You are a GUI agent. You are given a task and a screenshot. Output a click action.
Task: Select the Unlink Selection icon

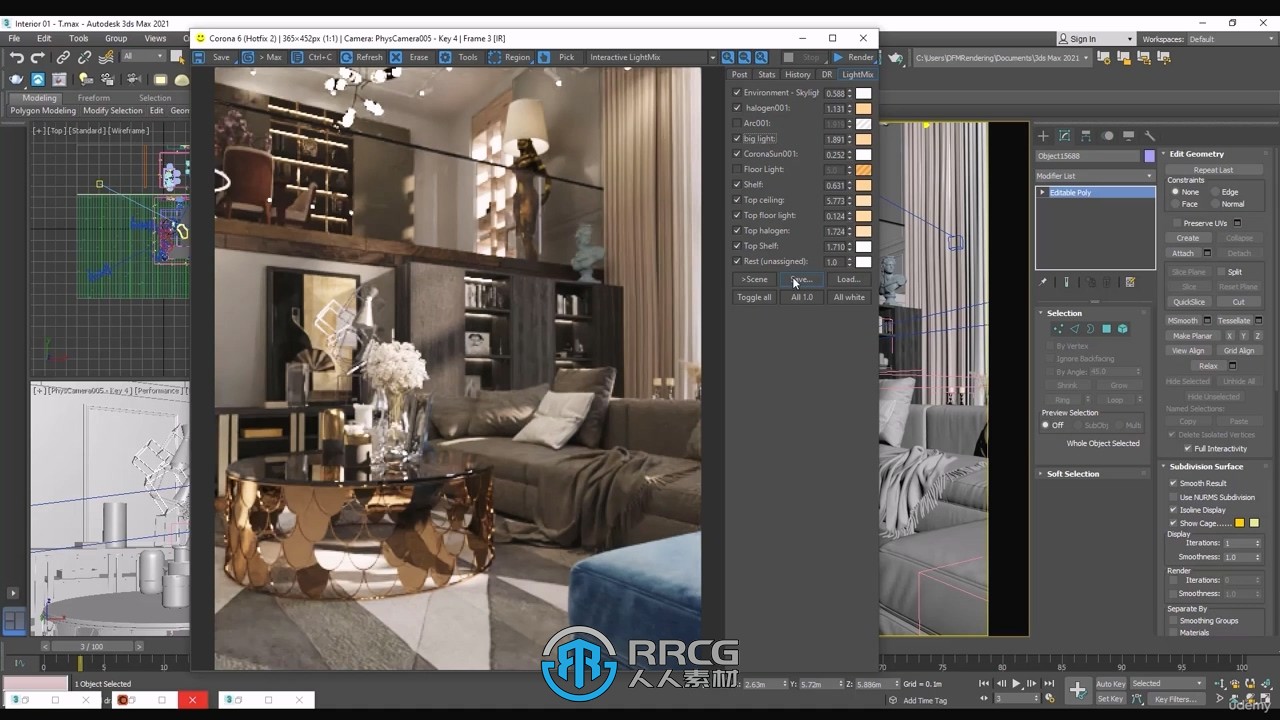coord(85,58)
